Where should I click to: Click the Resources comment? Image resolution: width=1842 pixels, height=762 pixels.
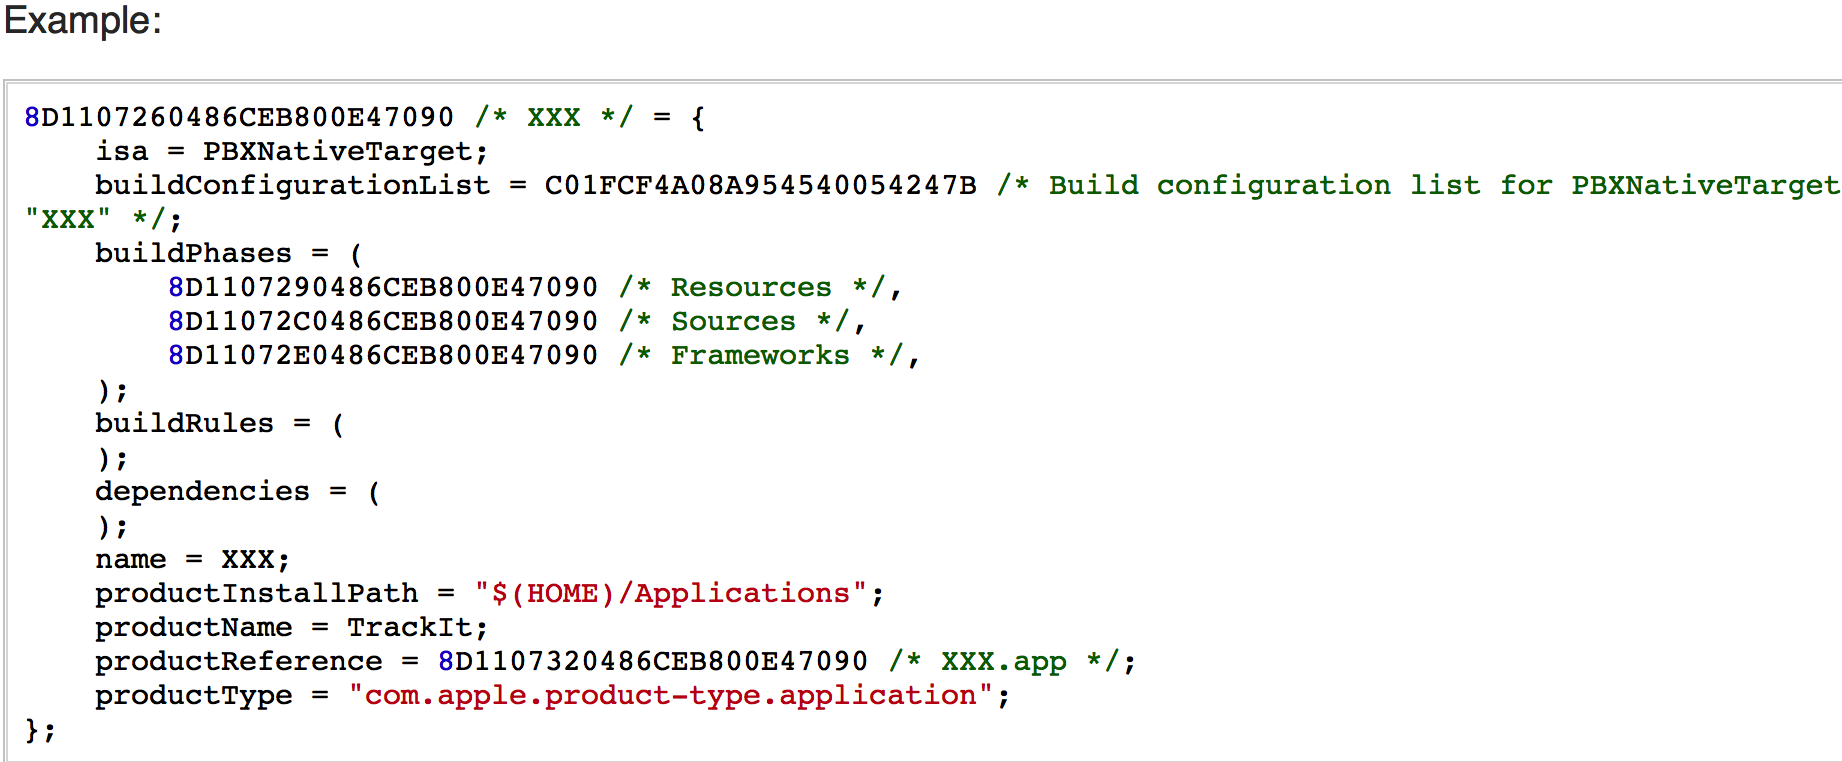pyautogui.click(x=751, y=288)
